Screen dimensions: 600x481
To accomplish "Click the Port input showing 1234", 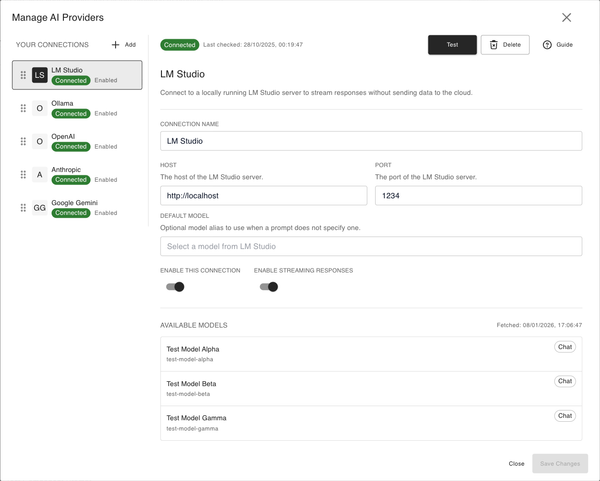I will [479, 196].
